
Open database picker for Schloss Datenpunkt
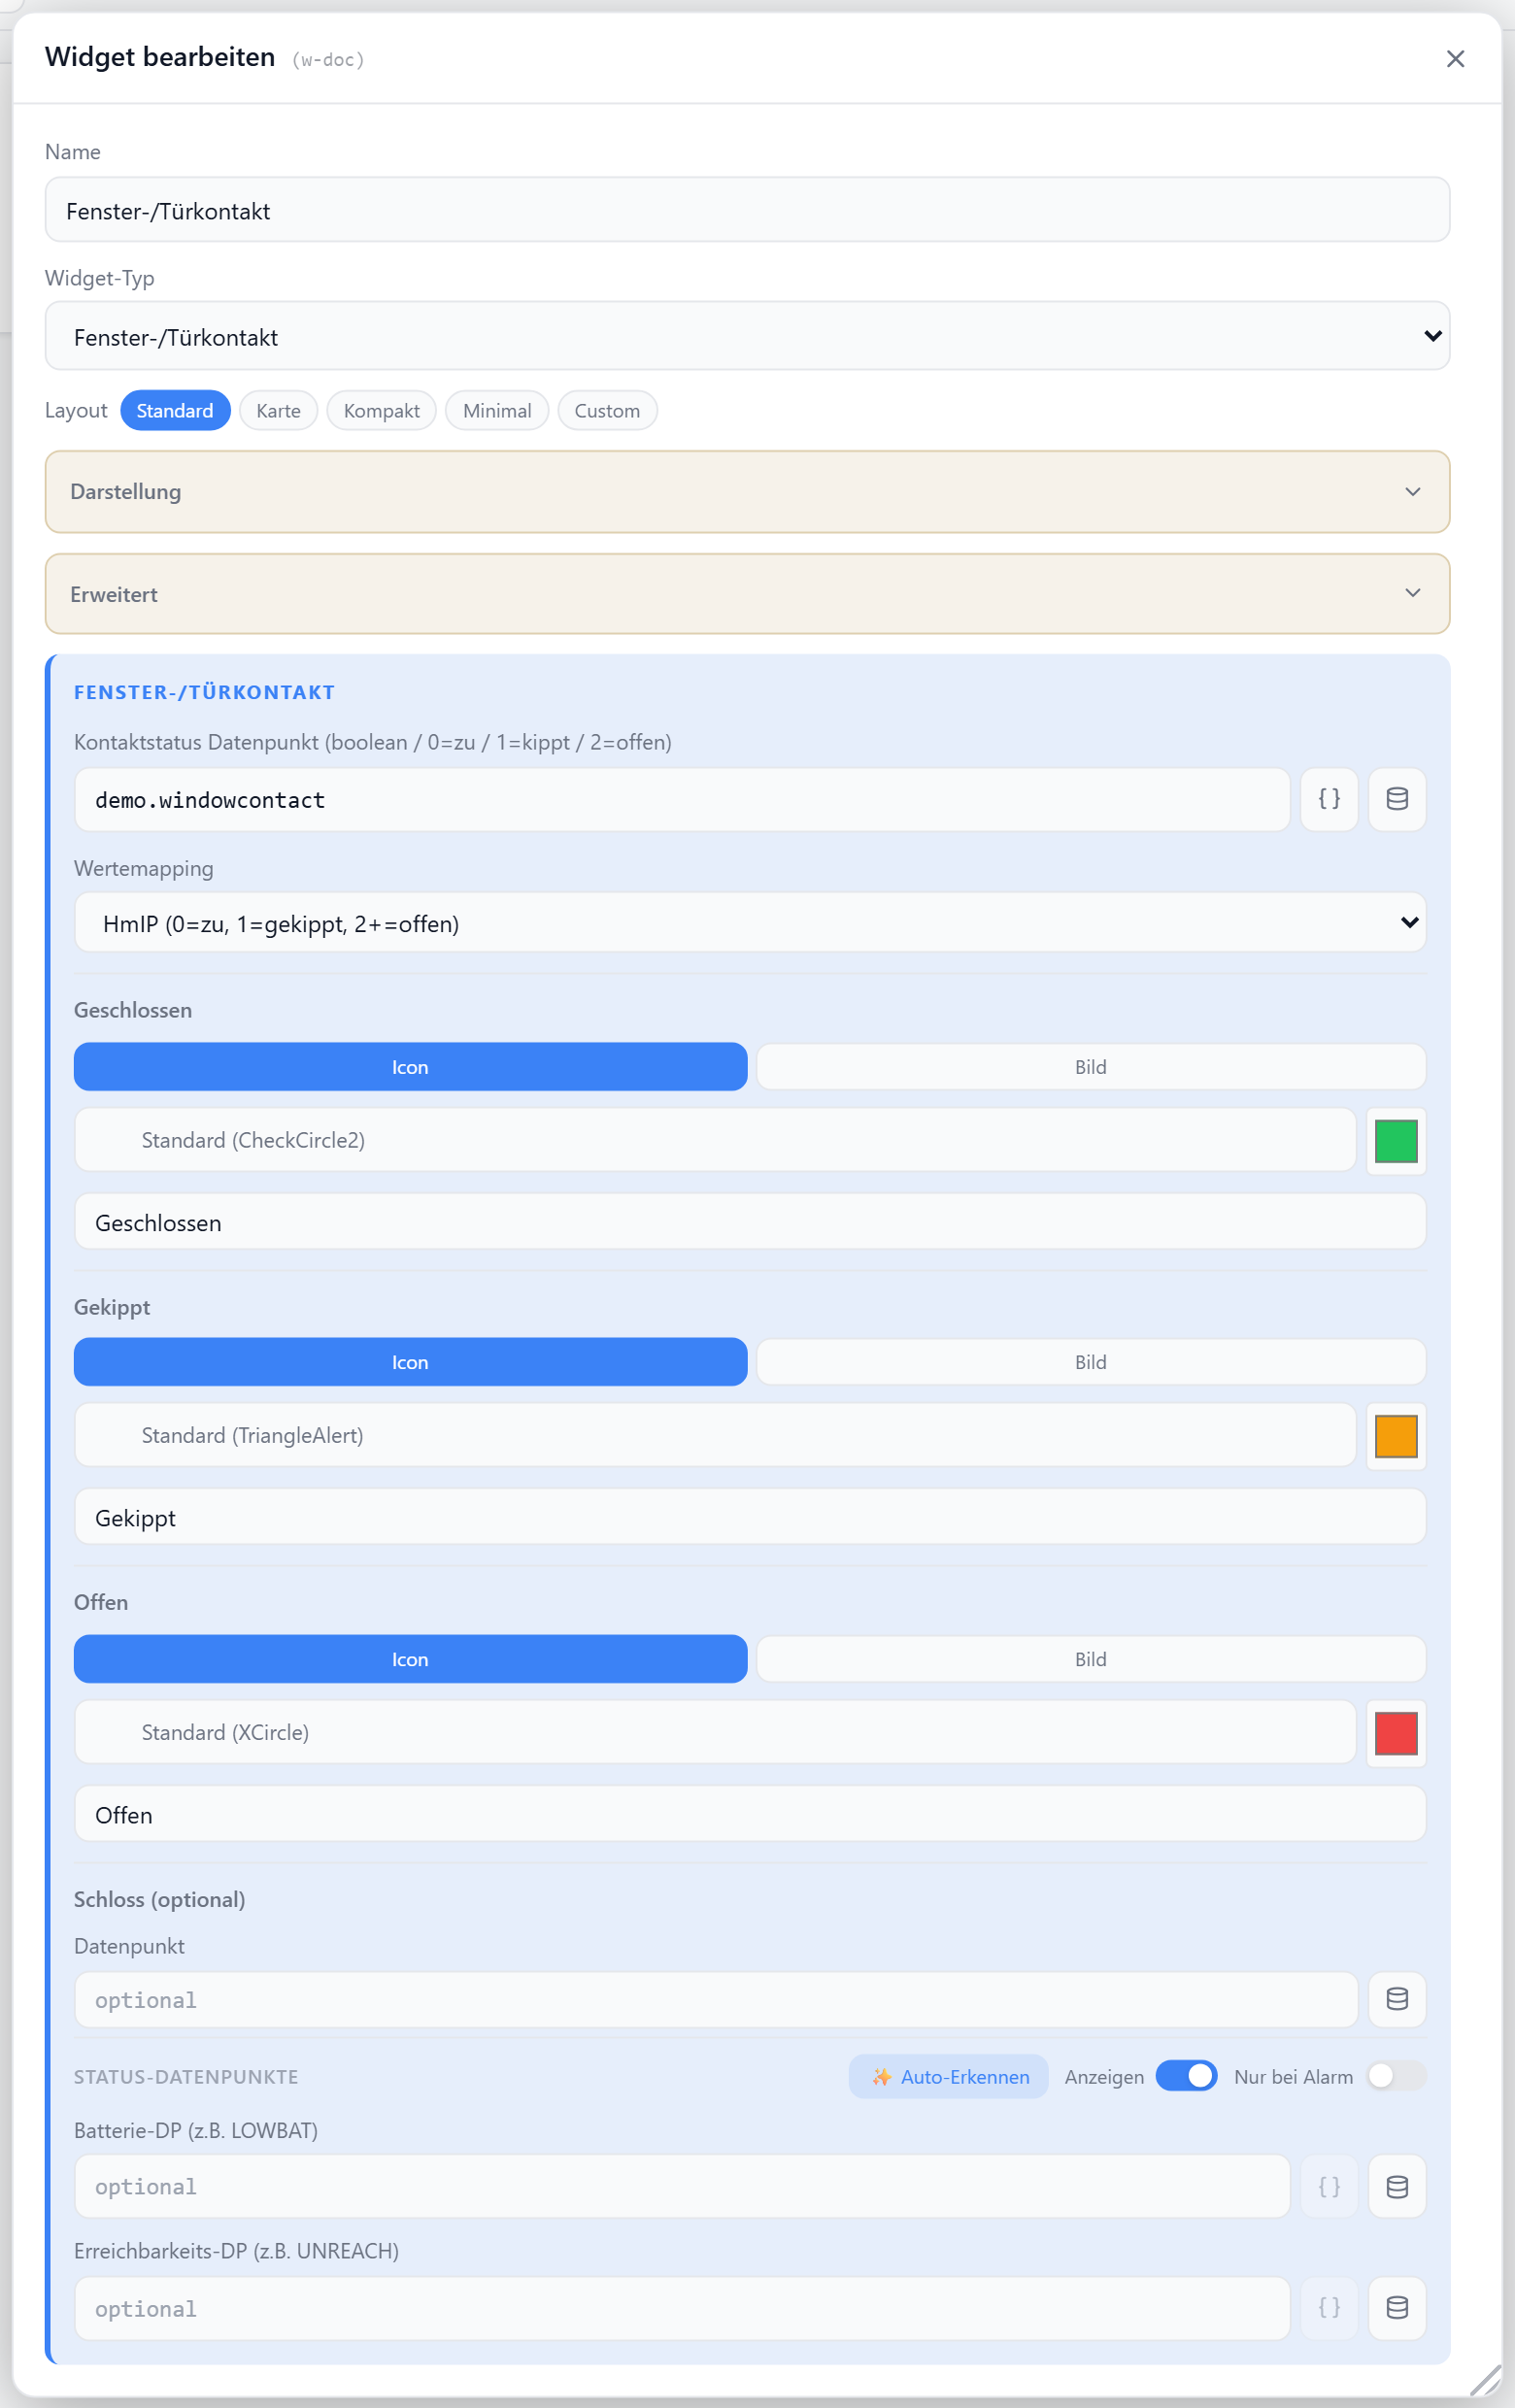[x=1396, y=1999]
